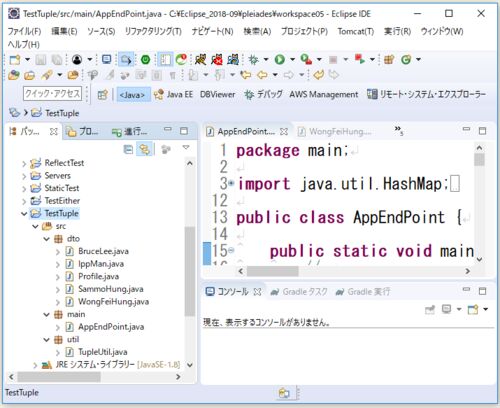The width and height of the screenshot is (500, 408).
Task: Click Collapse All in Package Explorer toolbar
Action: point(128,149)
